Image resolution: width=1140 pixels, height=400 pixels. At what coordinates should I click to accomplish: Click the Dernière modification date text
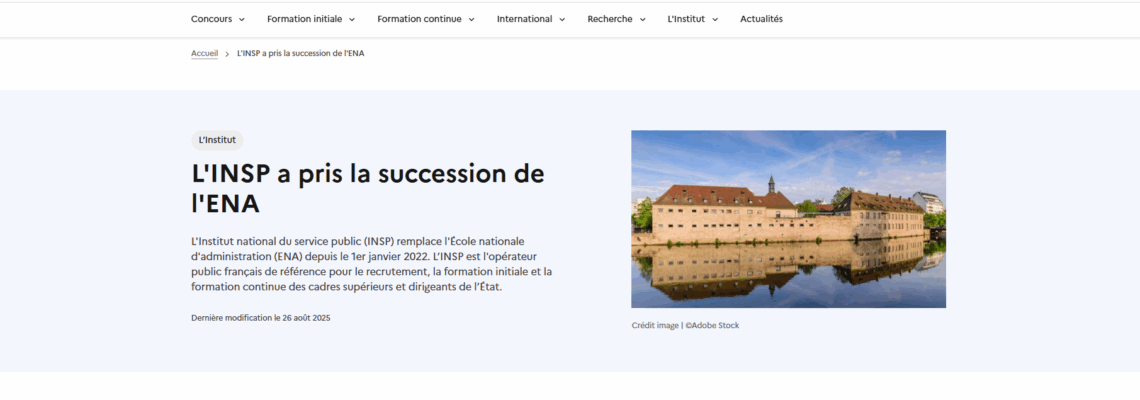click(260, 317)
